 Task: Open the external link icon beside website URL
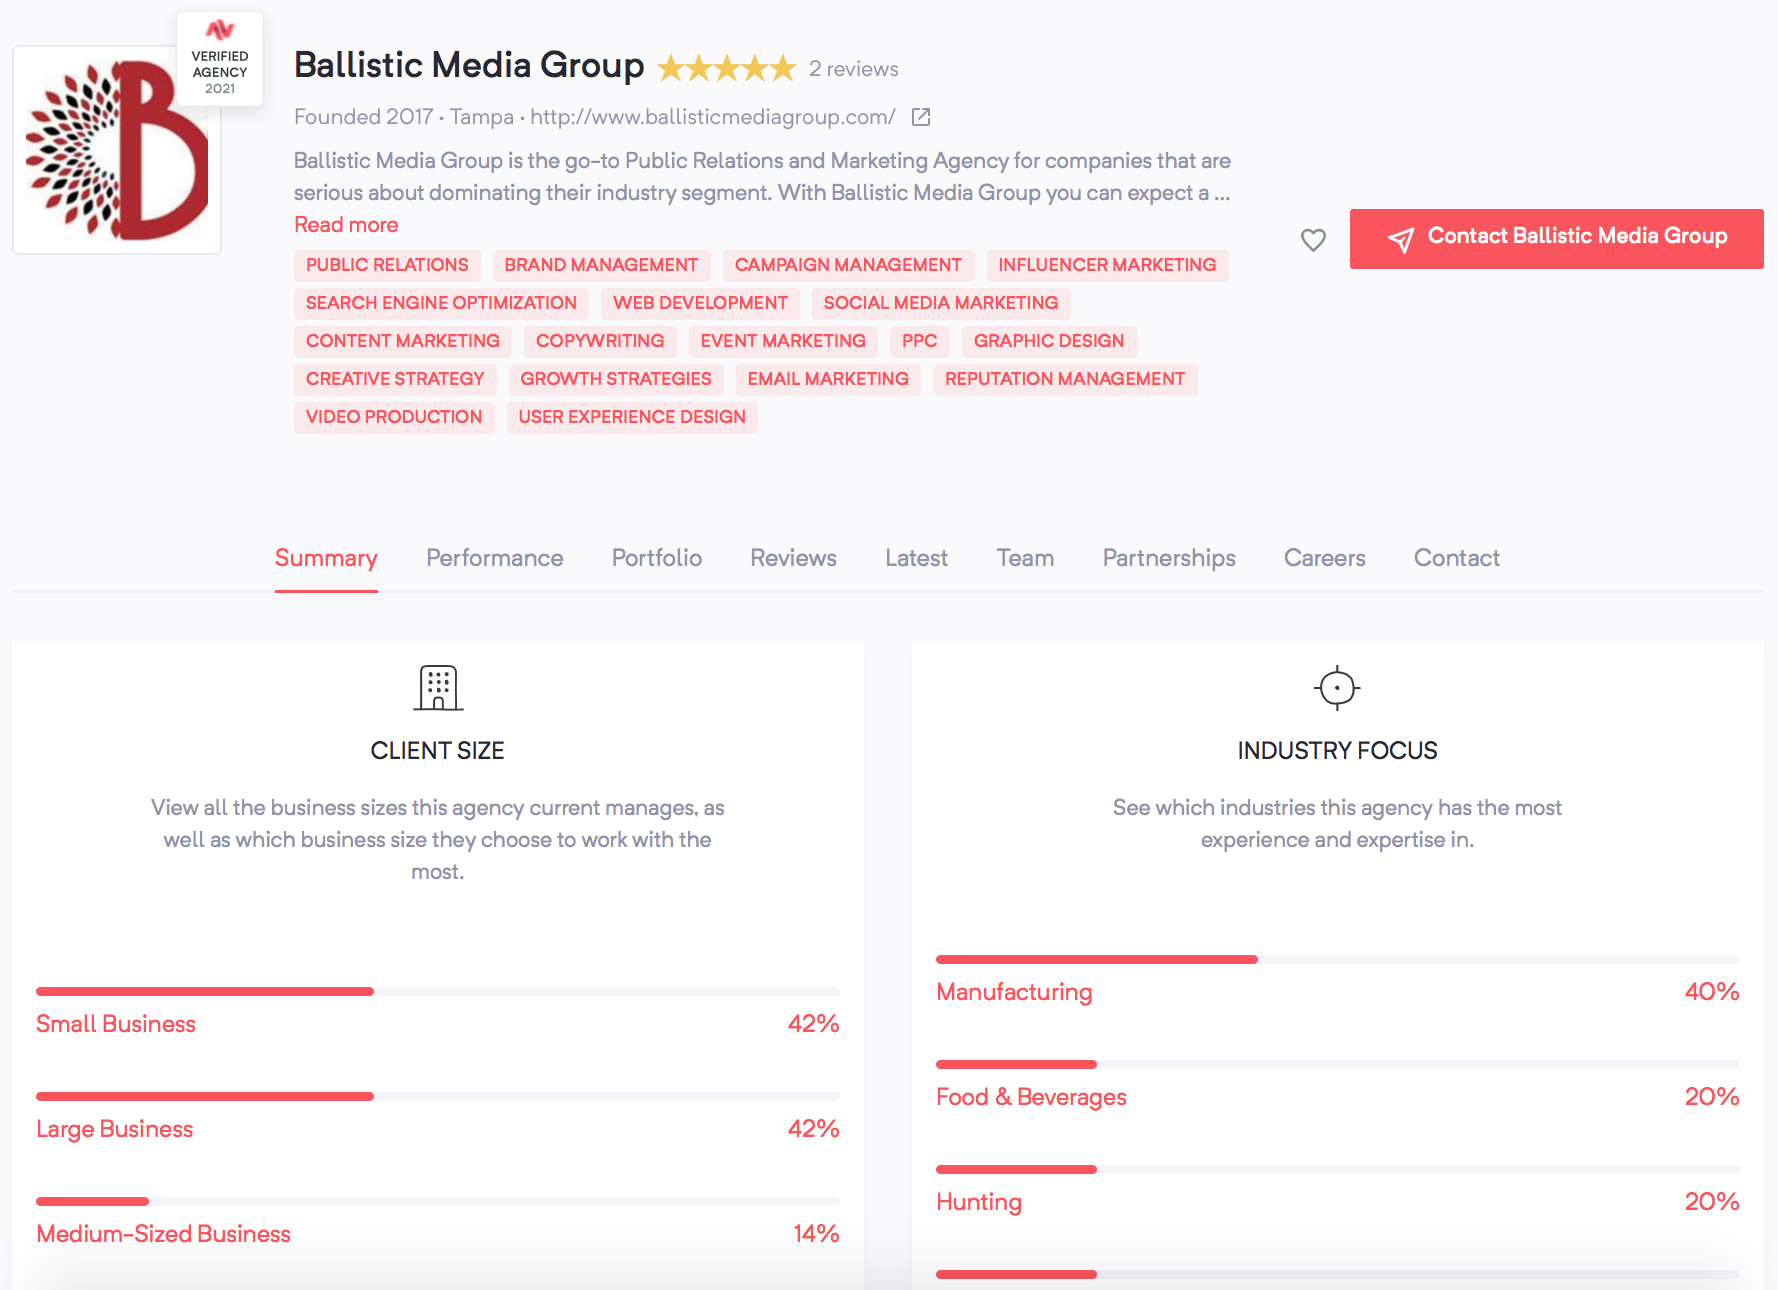(x=921, y=117)
